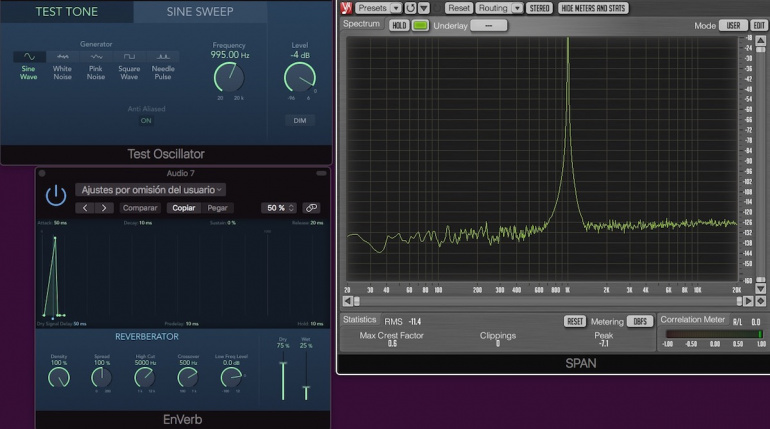Image resolution: width=770 pixels, height=429 pixels.
Task: Click the horizontal scroll left arrow in SPAN
Action: (x=348, y=301)
